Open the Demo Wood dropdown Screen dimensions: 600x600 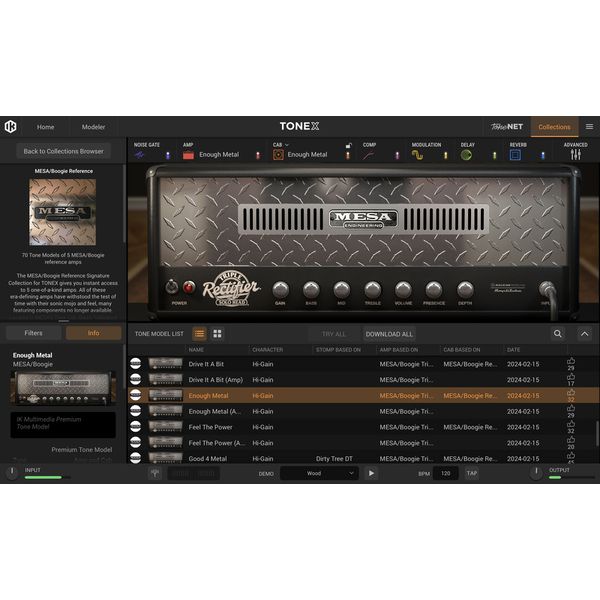pyautogui.click(x=320, y=473)
